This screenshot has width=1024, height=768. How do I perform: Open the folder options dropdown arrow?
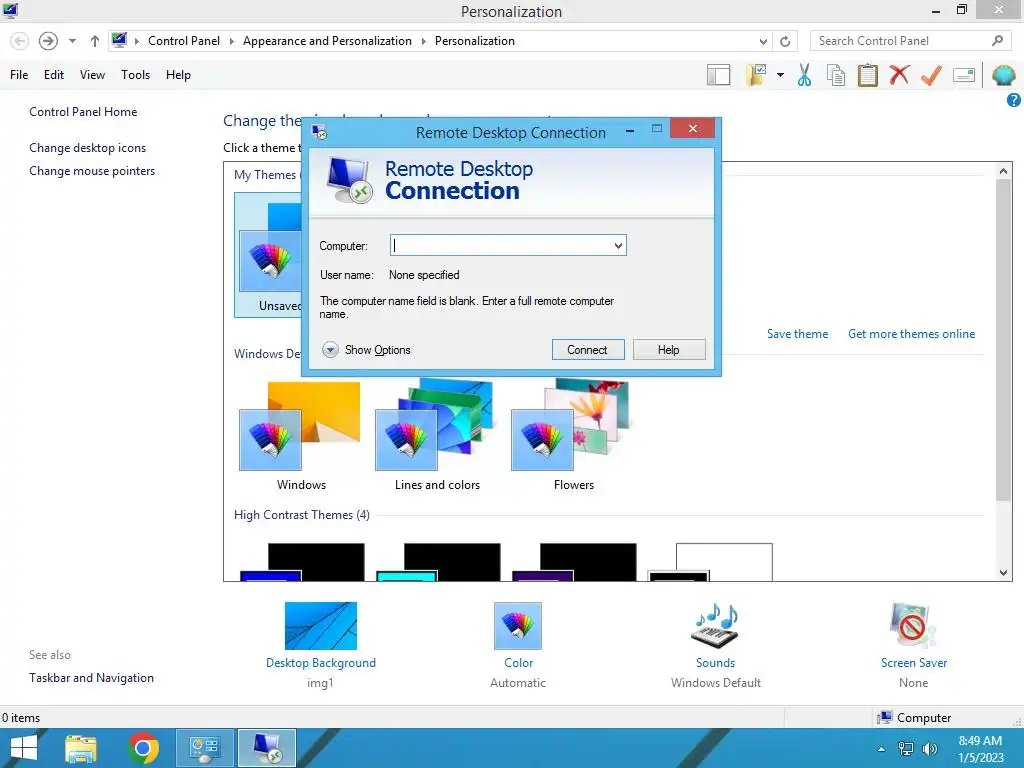pos(780,75)
